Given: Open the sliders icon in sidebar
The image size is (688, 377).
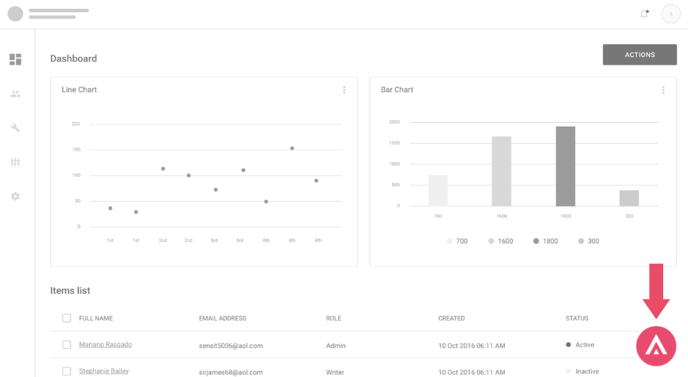Looking at the screenshot, I should point(15,162).
